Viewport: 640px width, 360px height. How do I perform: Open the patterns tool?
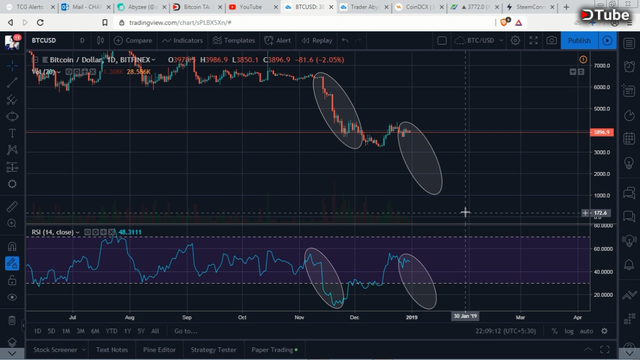click(x=12, y=150)
